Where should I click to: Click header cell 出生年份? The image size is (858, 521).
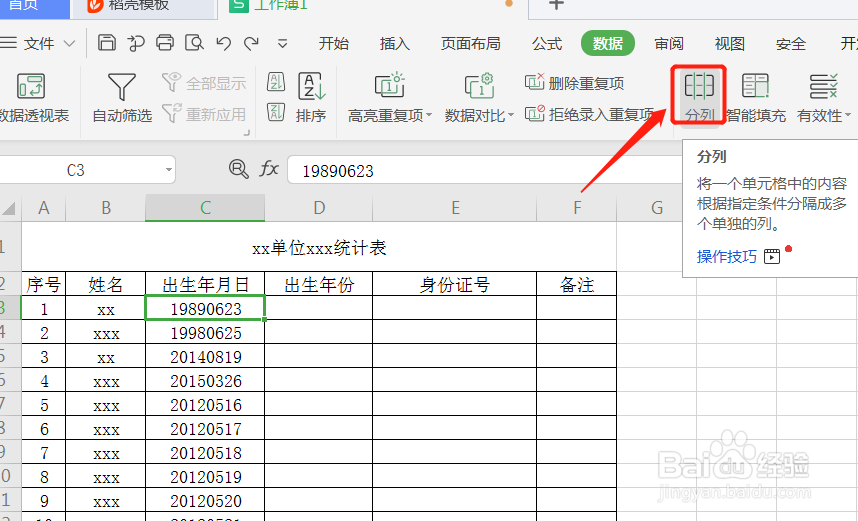(x=318, y=284)
